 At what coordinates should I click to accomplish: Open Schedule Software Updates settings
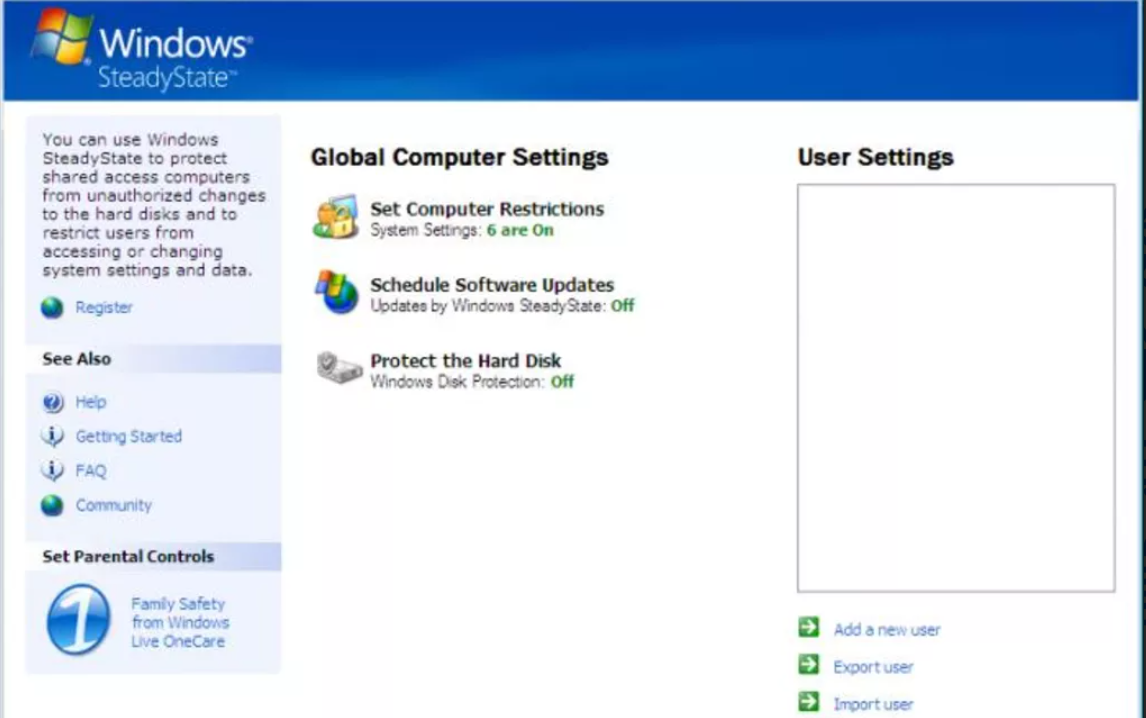pyautogui.click(x=492, y=285)
